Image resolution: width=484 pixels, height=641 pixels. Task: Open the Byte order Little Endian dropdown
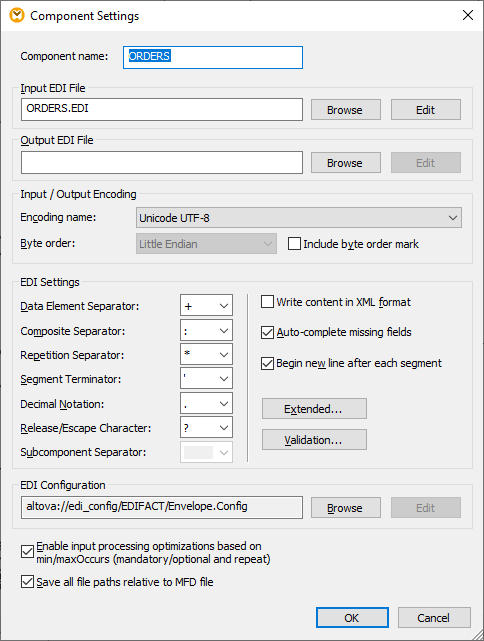coord(206,244)
